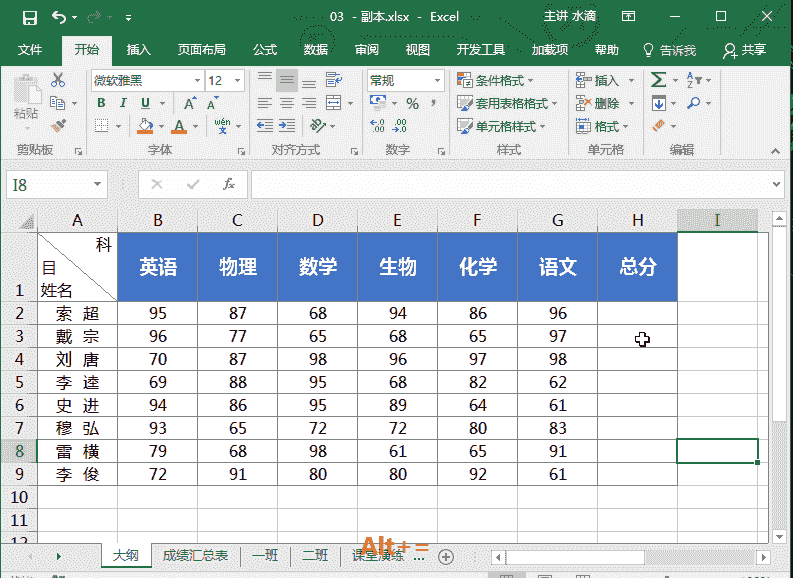The image size is (793, 578).
Task: Click the fill color paint bucket swatch
Action: (145, 126)
